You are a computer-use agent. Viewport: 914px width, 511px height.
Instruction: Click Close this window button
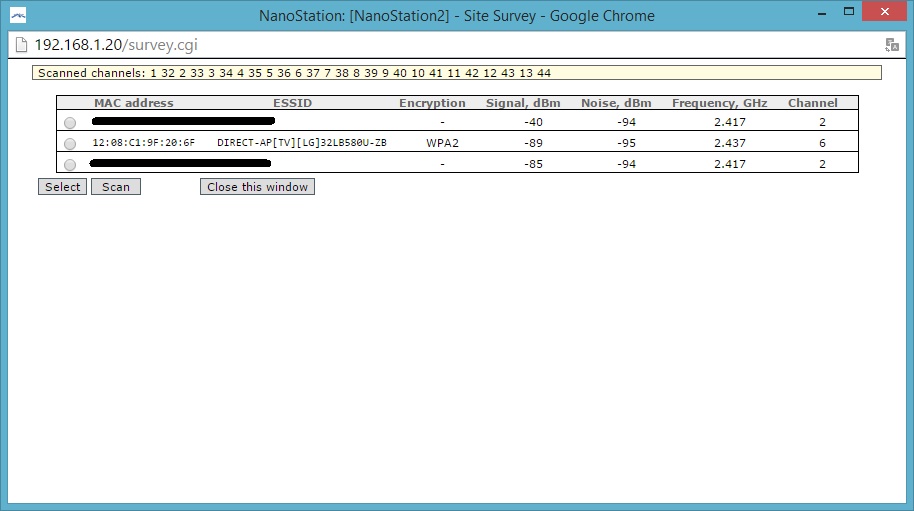pyautogui.click(x=257, y=187)
